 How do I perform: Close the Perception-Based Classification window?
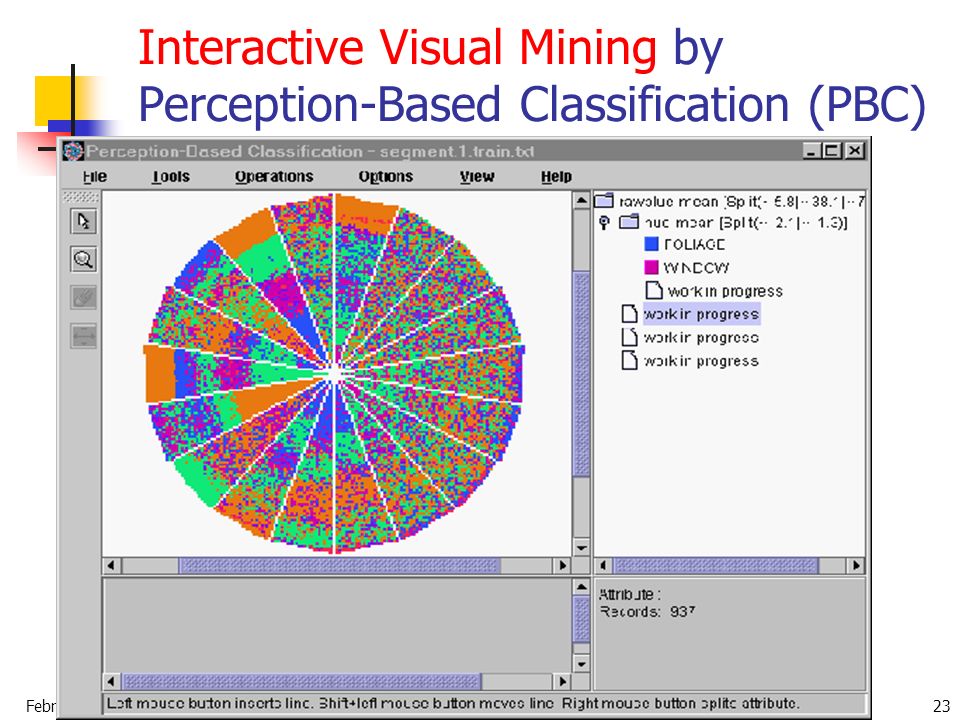point(855,151)
